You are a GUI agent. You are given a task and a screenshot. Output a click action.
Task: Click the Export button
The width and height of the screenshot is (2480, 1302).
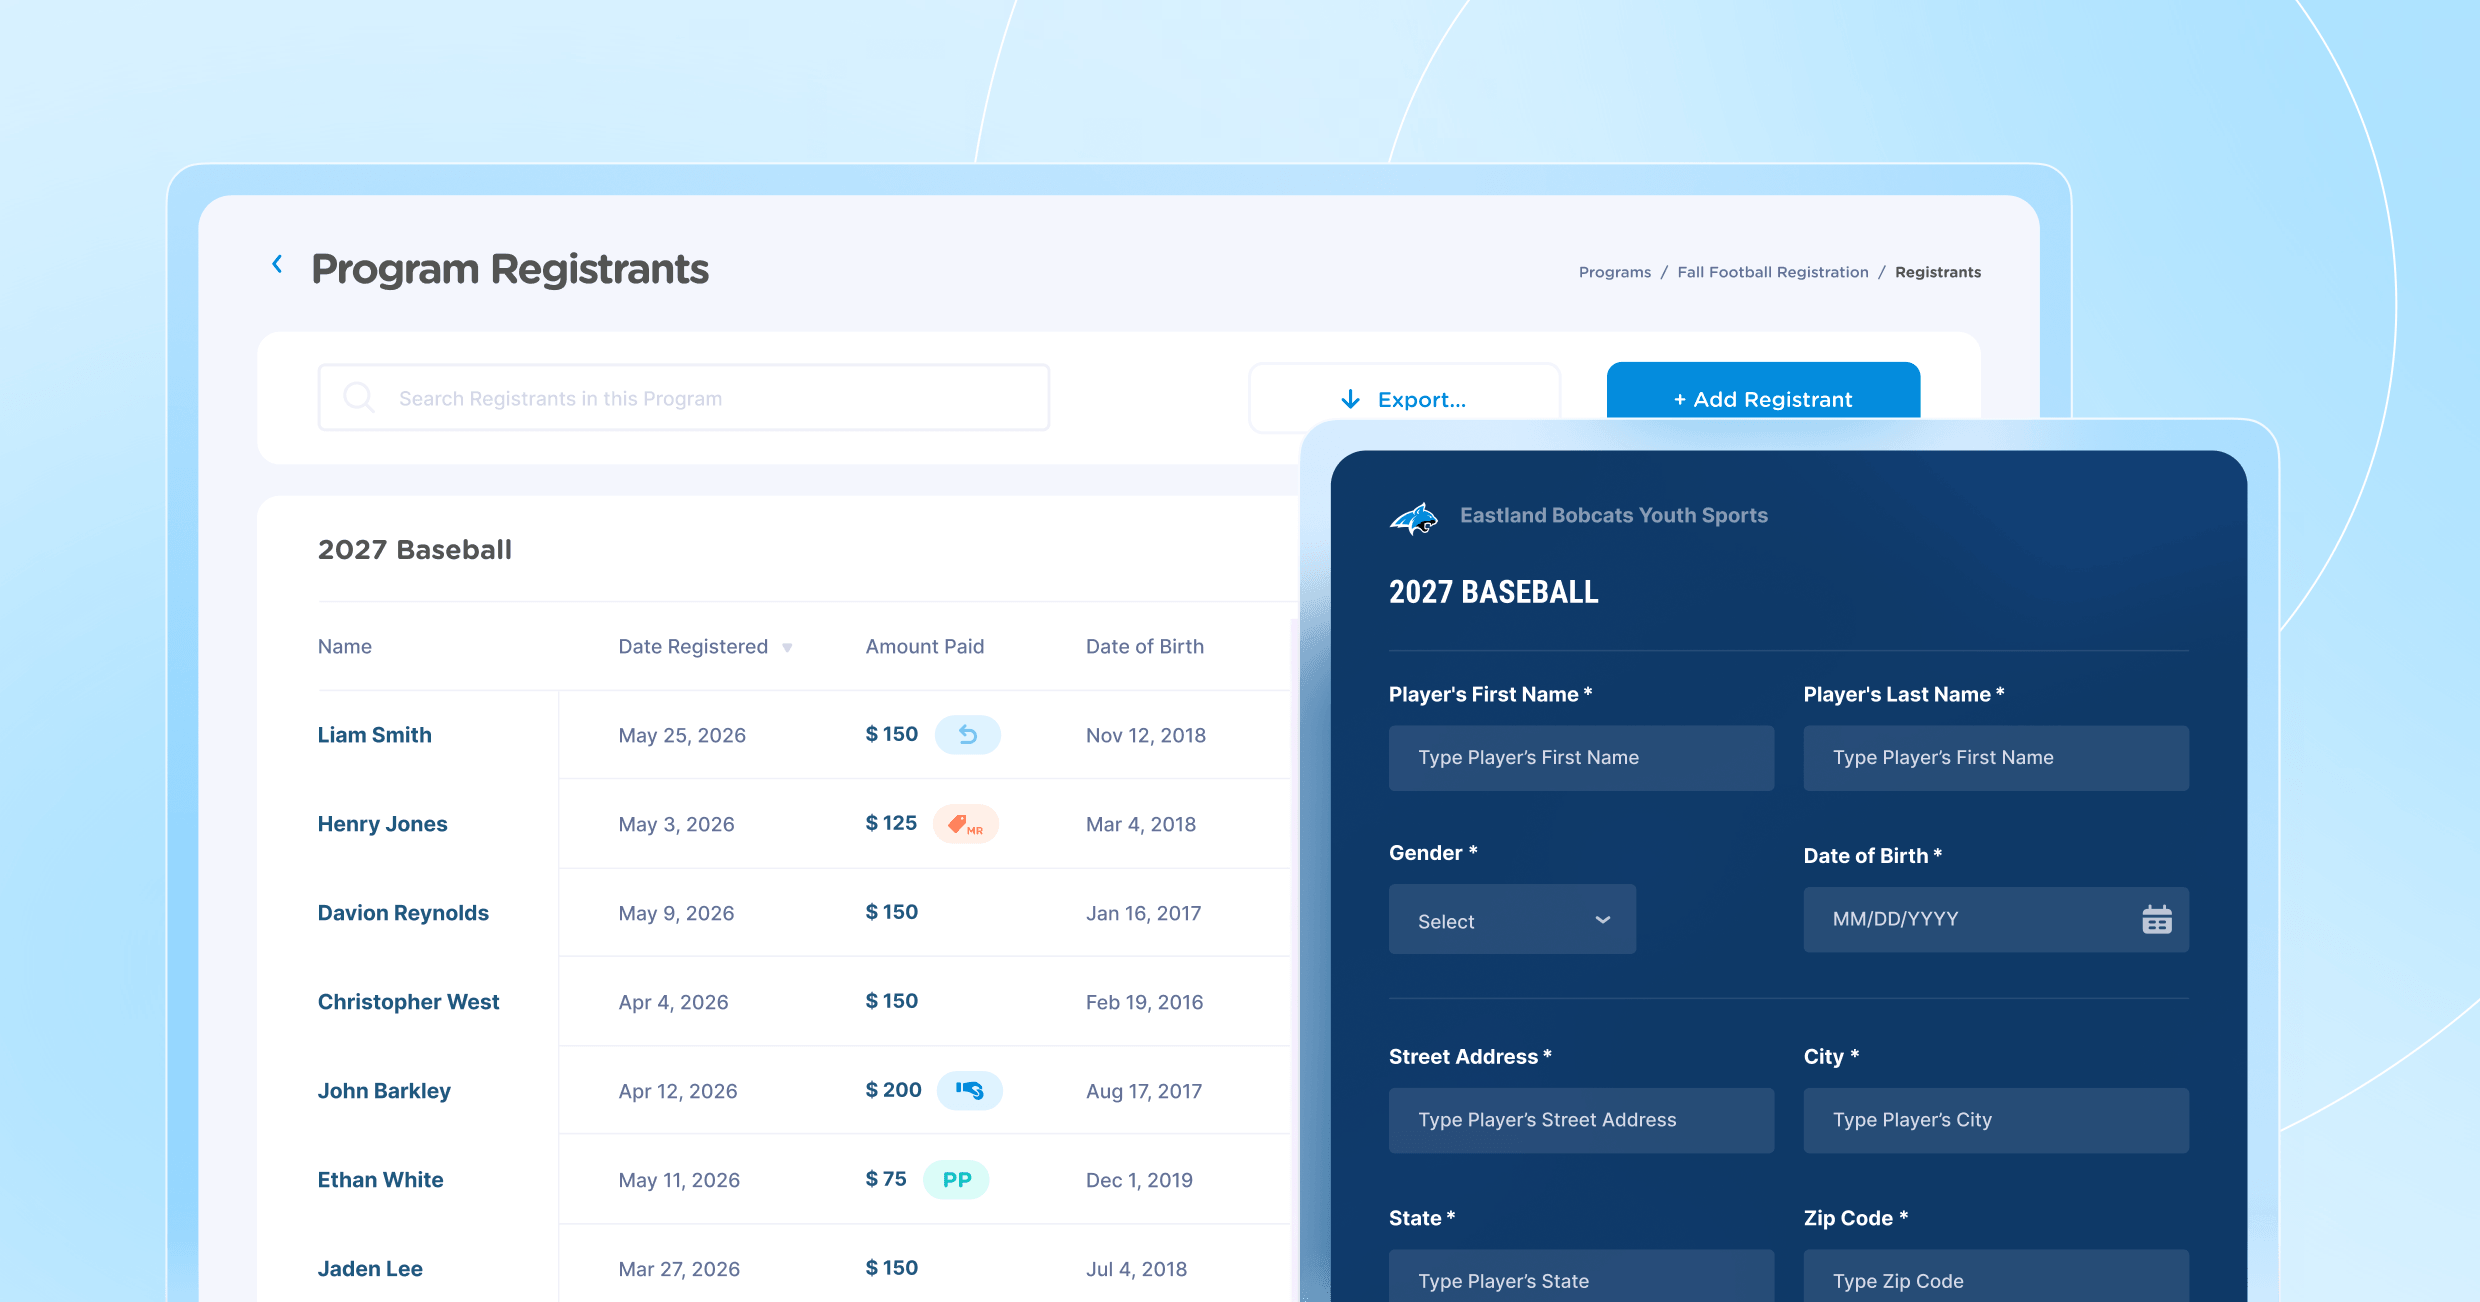[1404, 399]
